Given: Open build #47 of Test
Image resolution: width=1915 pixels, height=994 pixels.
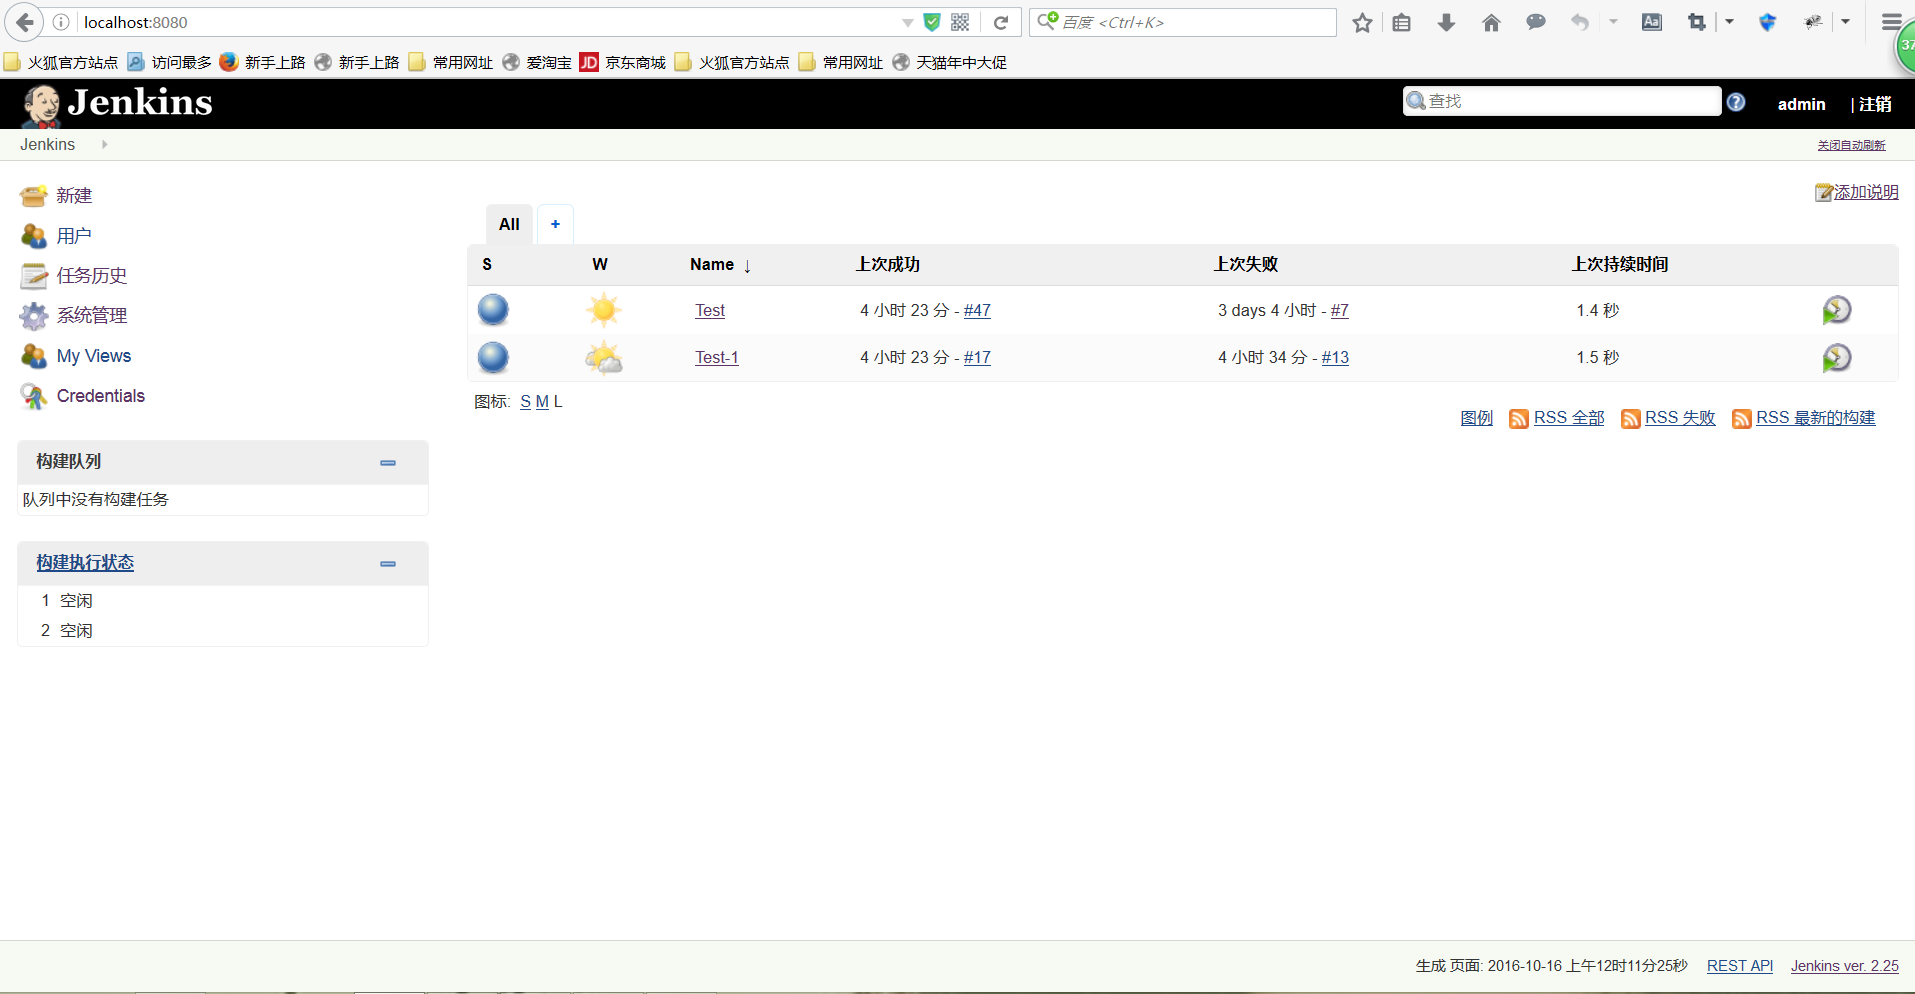Looking at the screenshot, I should pos(977,310).
